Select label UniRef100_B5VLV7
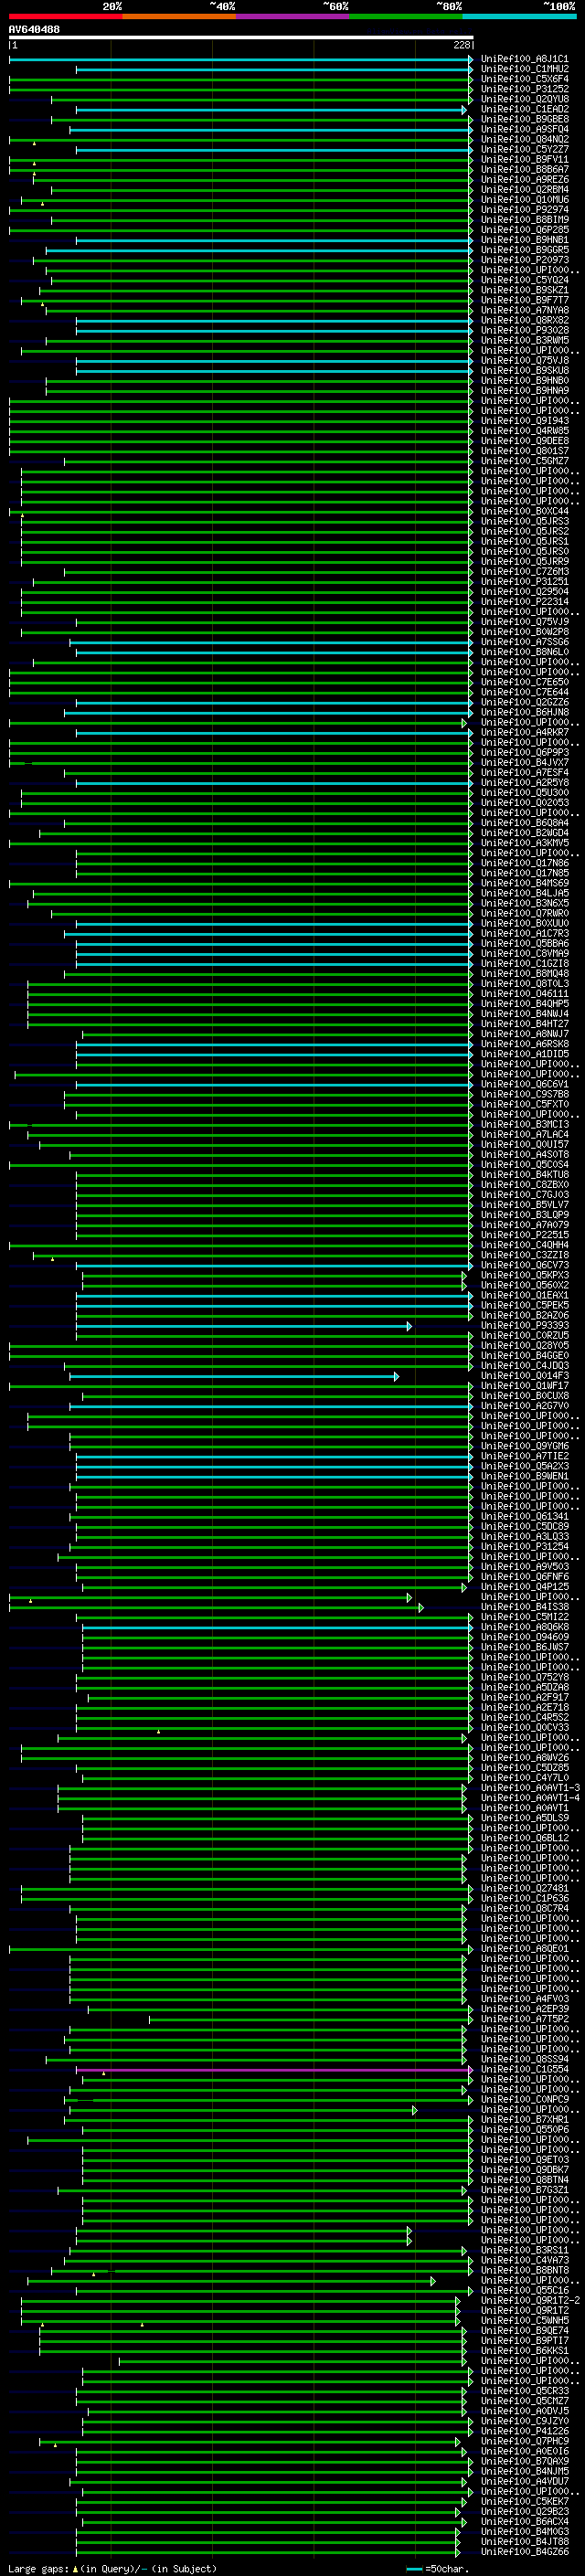585x2576 pixels. point(524,1204)
